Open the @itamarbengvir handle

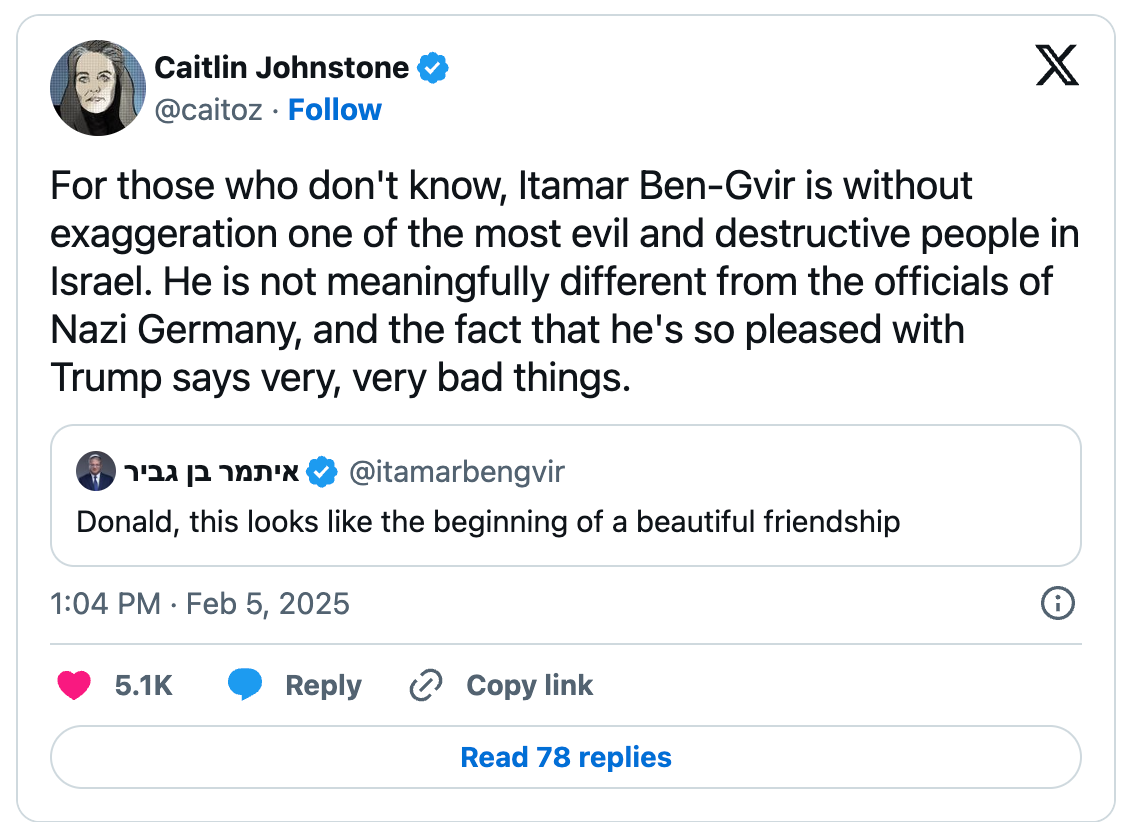click(x=457, y=472)
